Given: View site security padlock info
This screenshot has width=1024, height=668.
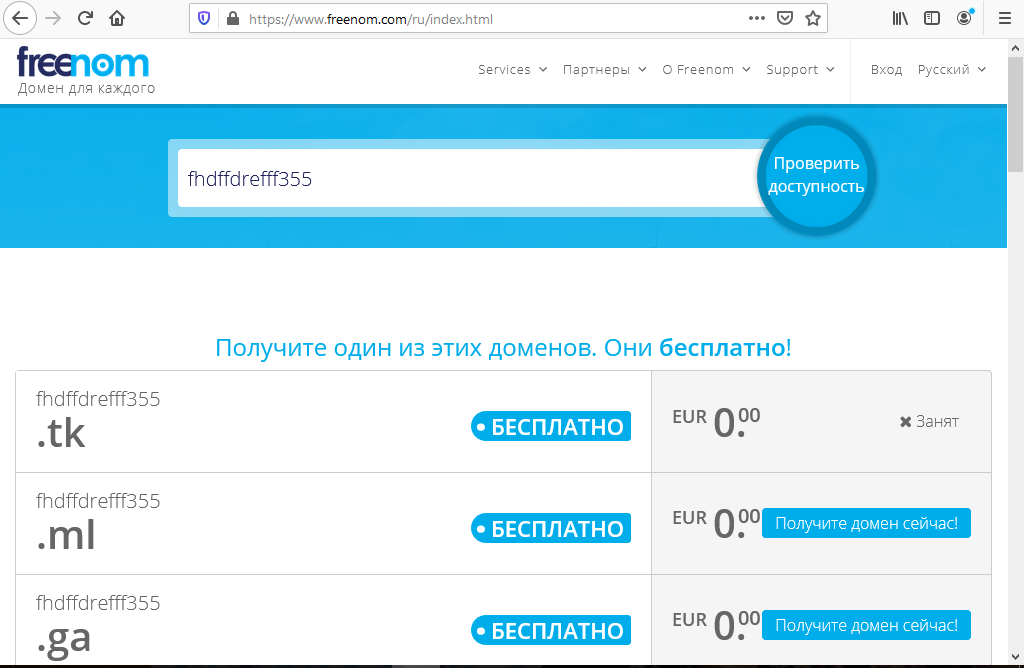Looking at the screenshot, I should [x=232, y=19].
